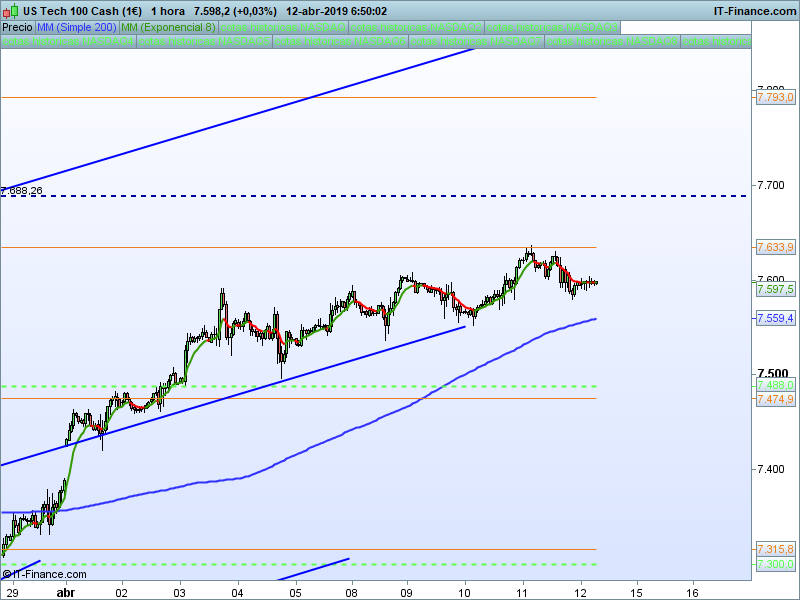The image size is (800, 600).
Task: Select cotas historicas NASDAQ3 label
Action: (x=553, y=27)
